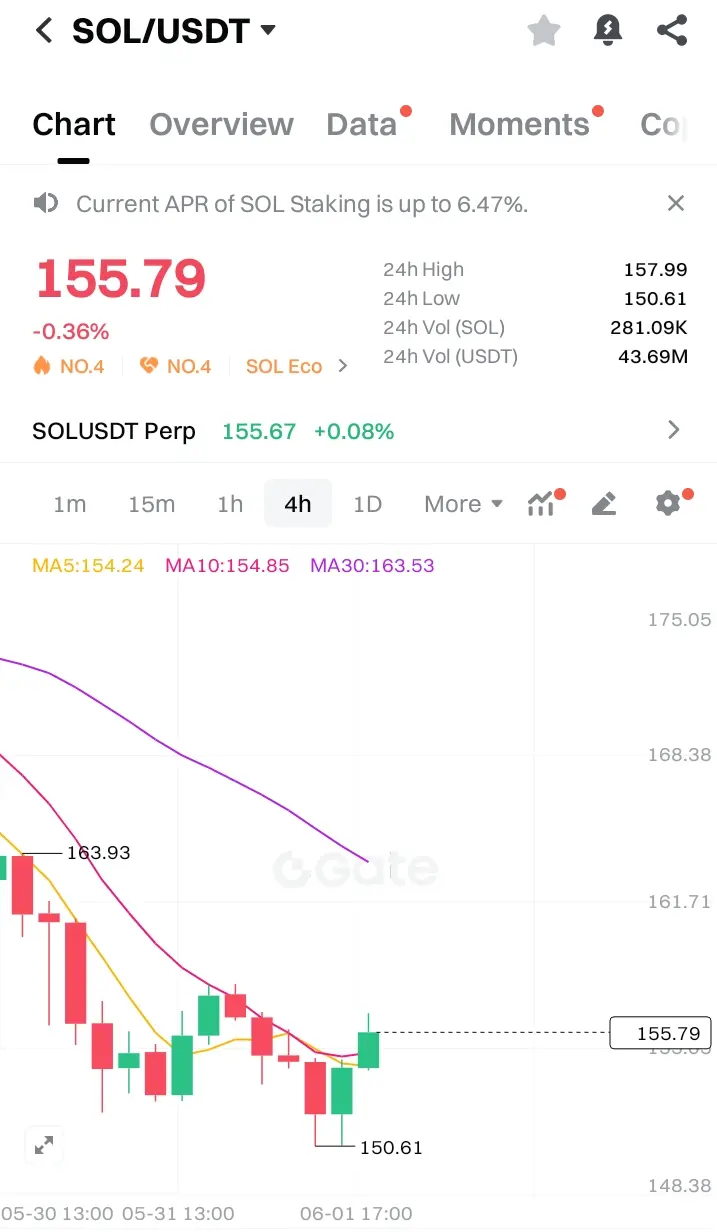This screenshot has height=1232, width=717.
Task: Dismiss the SOL Staking APR banner
Action: coord(676,204)
